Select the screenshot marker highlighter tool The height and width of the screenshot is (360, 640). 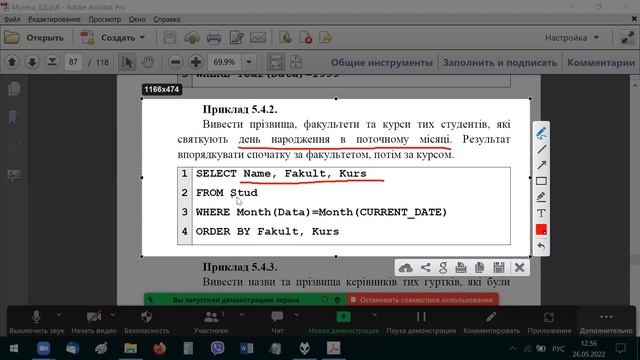point(541,197)
